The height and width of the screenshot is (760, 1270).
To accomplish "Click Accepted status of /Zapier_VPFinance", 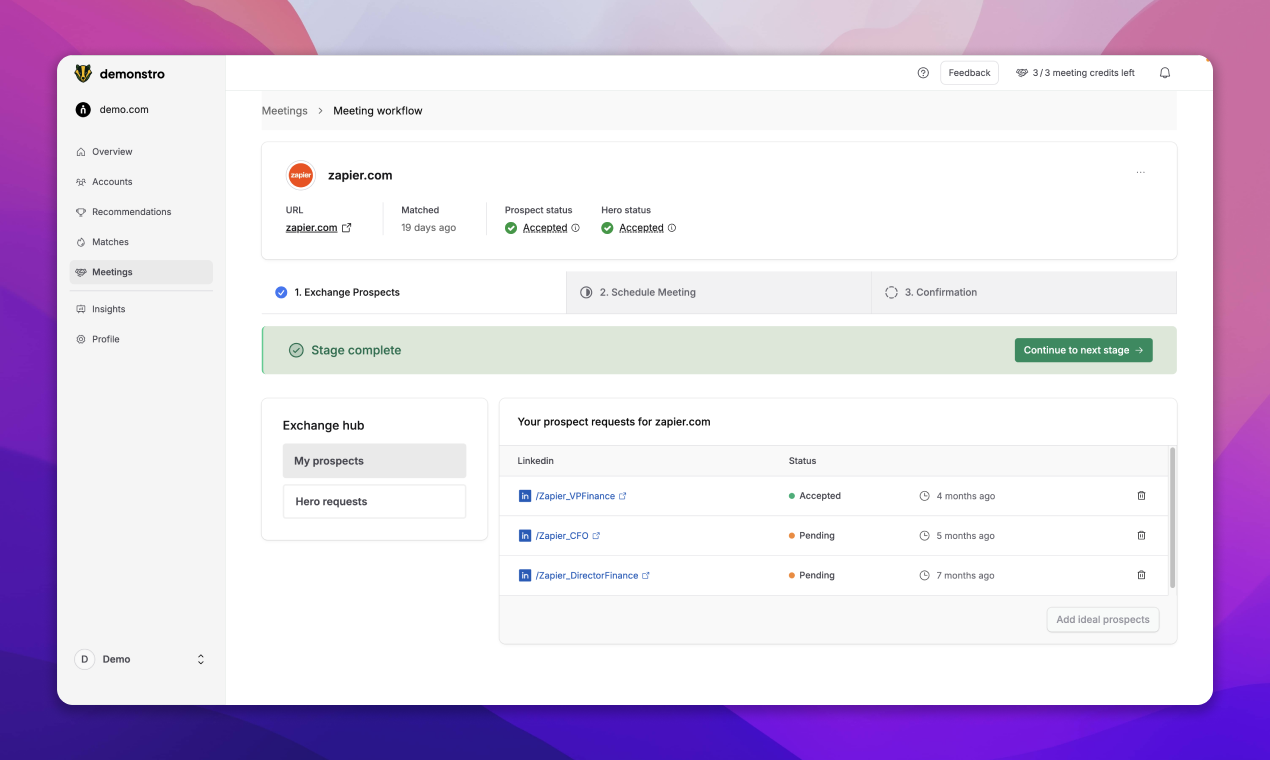I will tap(815, 496).
